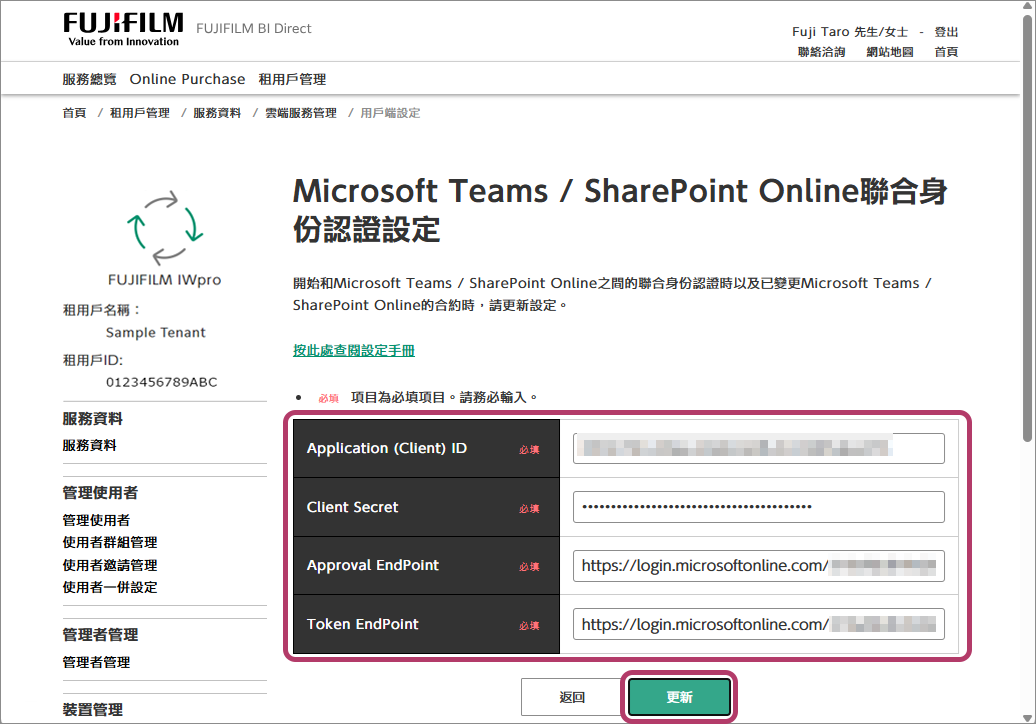Viewport: 1036px width, 724px height.
Task: Open 網站地圖 link
Action: [x=890, y=52]
